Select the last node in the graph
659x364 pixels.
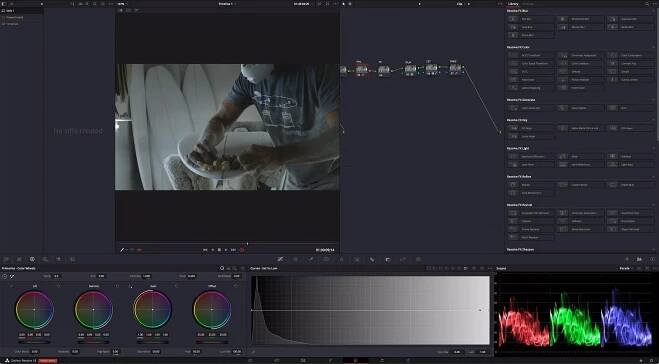click(x=455, y=68)
